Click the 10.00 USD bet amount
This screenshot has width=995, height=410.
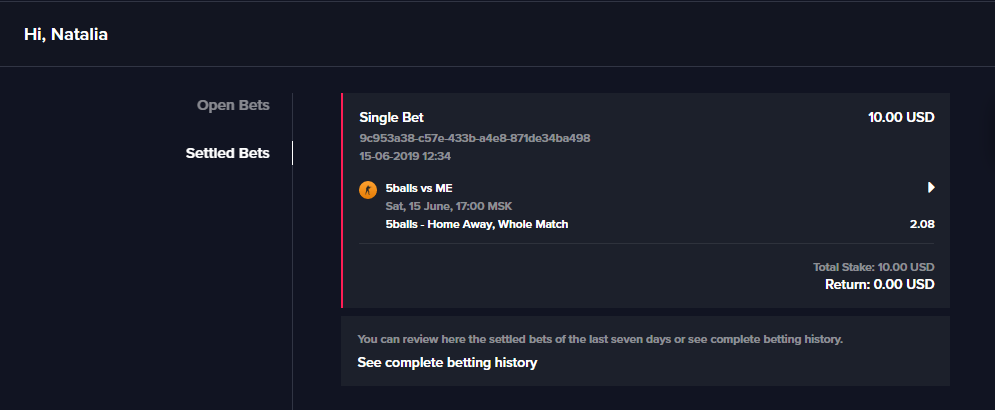901,118
